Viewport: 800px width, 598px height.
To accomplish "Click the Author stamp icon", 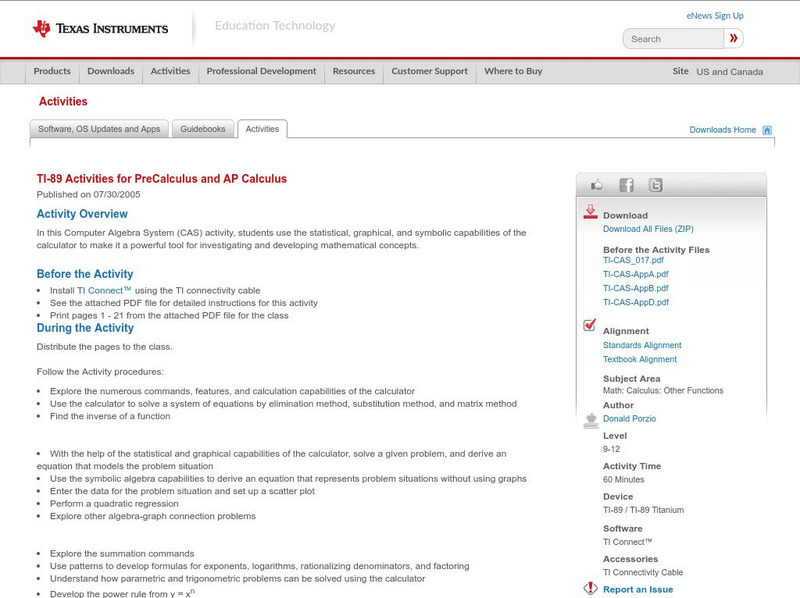I will click(591, 420).
